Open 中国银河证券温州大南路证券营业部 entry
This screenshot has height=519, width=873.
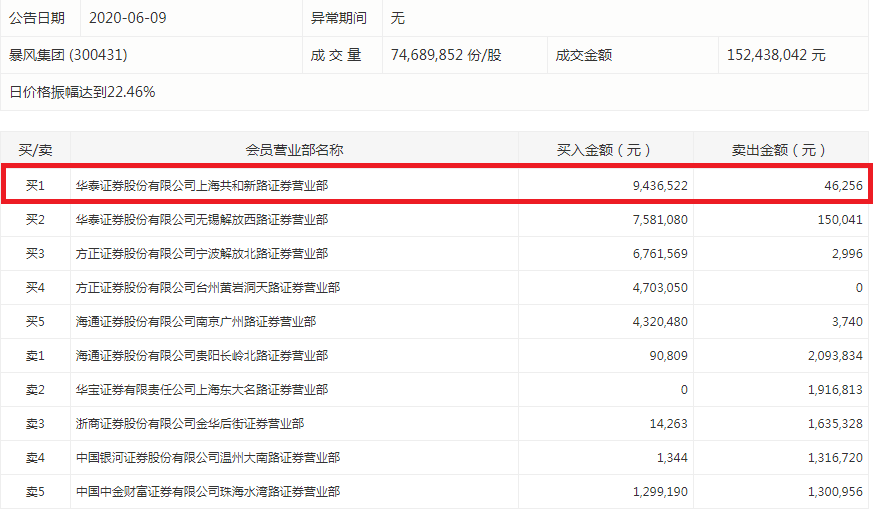[208, 458]
